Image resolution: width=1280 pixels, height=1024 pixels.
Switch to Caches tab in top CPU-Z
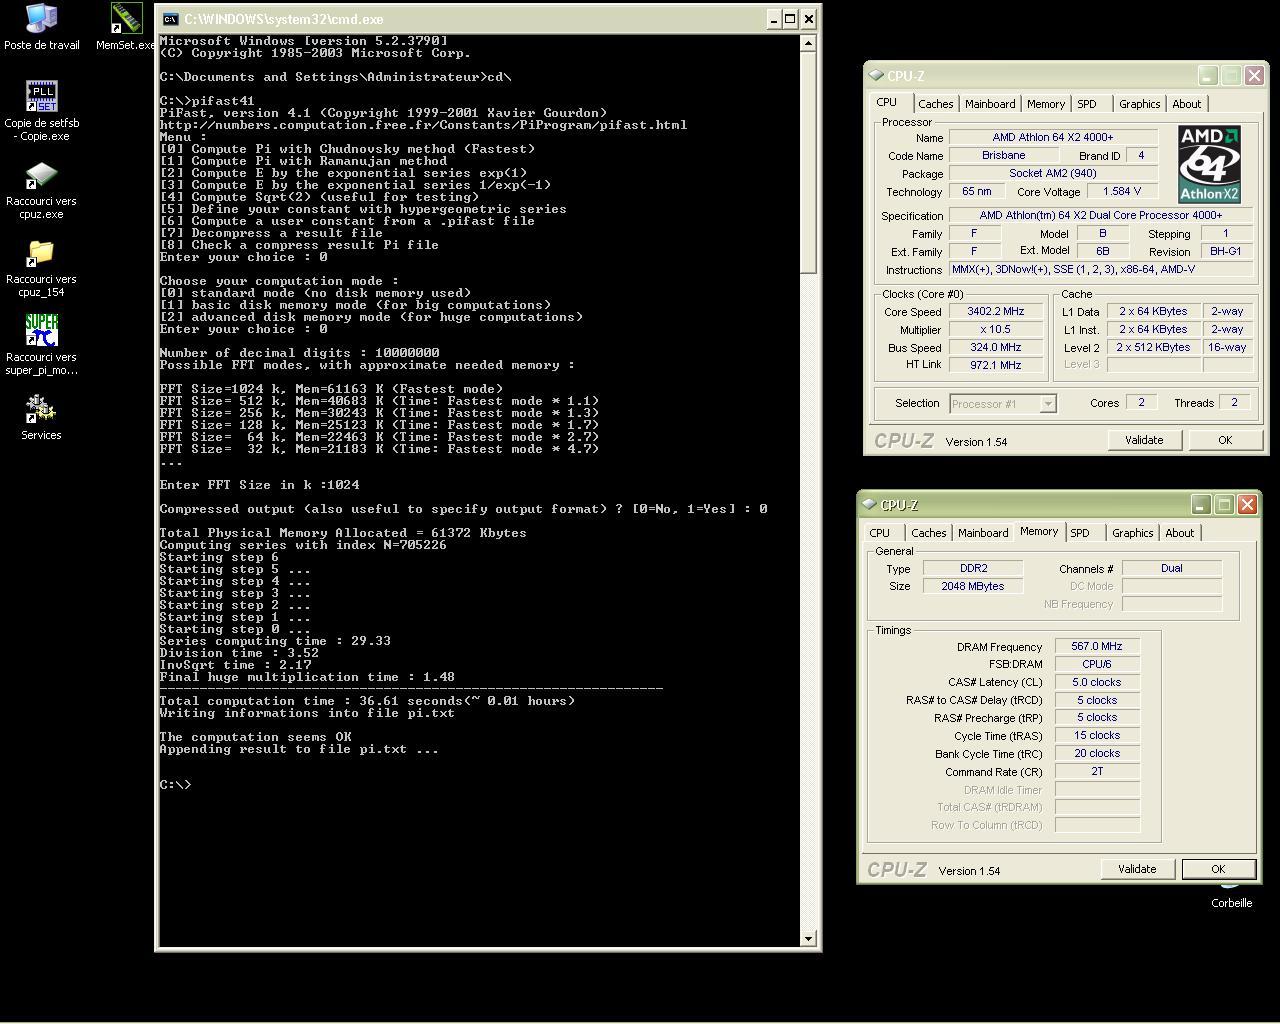click(x=935, y=104)
